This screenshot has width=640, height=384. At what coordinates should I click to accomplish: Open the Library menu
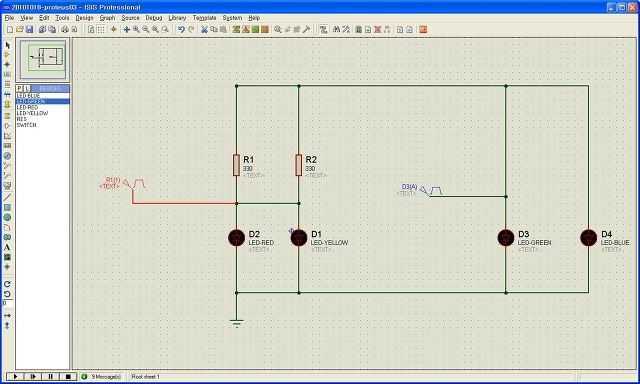click(x=177, y=18)
